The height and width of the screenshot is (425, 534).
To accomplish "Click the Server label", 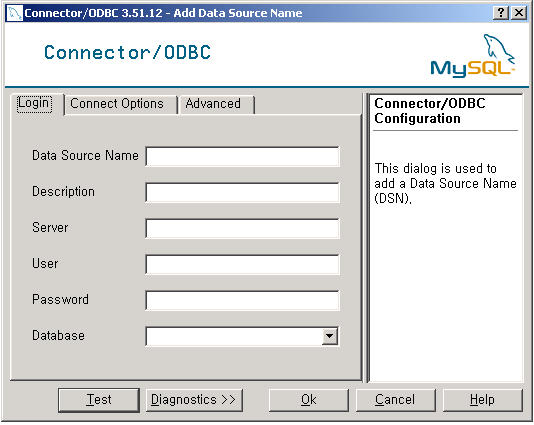I will tap(50, 227).
